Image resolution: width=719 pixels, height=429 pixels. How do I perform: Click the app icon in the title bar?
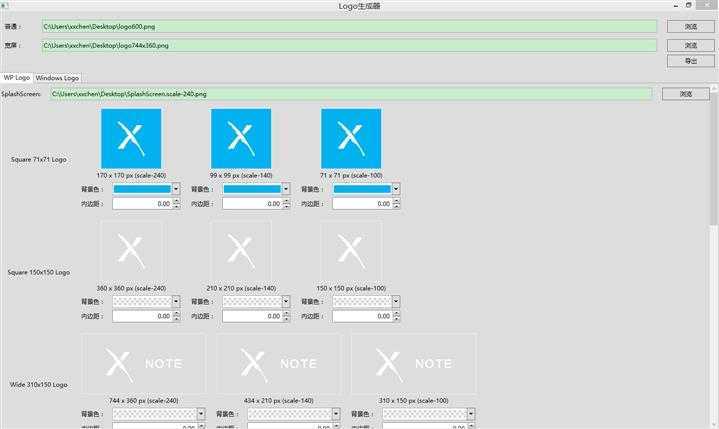(x=5, y=5)
